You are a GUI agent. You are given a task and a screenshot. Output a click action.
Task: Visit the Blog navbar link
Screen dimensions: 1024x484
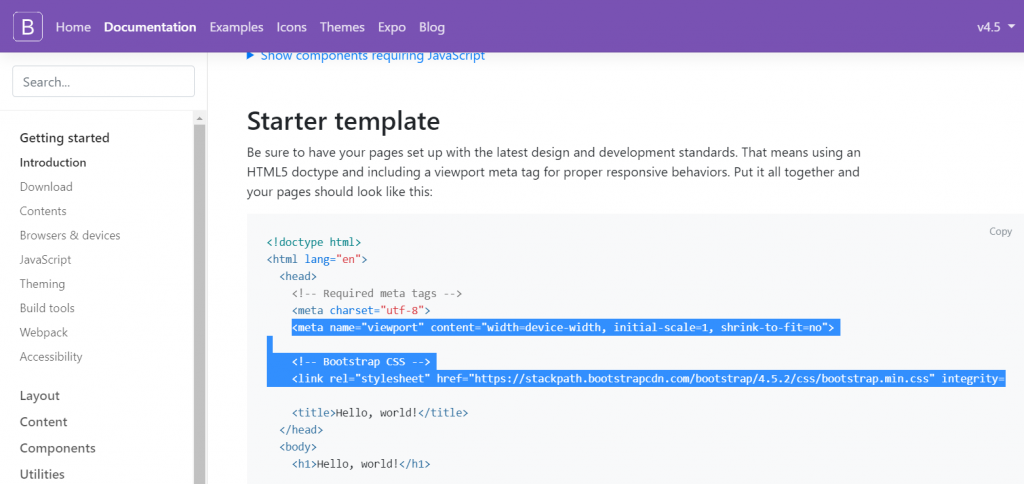(432, 27)
